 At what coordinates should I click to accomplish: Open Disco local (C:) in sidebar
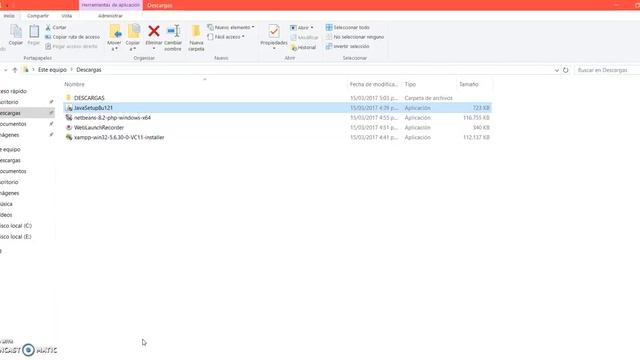pyautogui.click(x=16, y=226)
